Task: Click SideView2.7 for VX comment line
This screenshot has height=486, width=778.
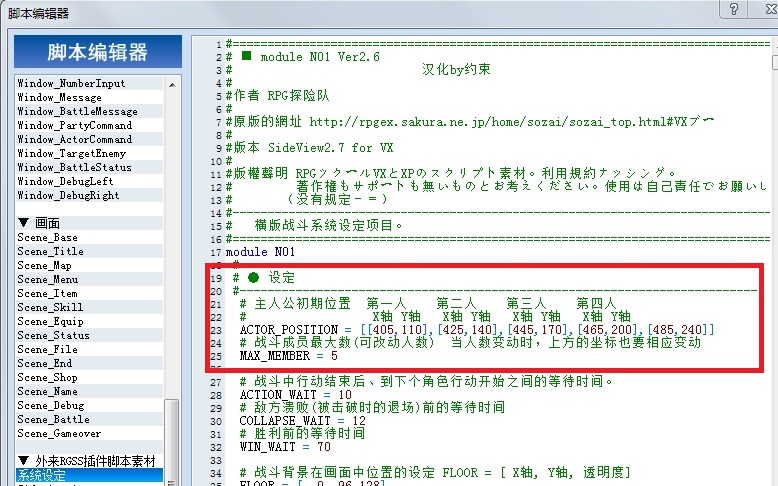Action: pyautogui.click(x=310, y=147)
